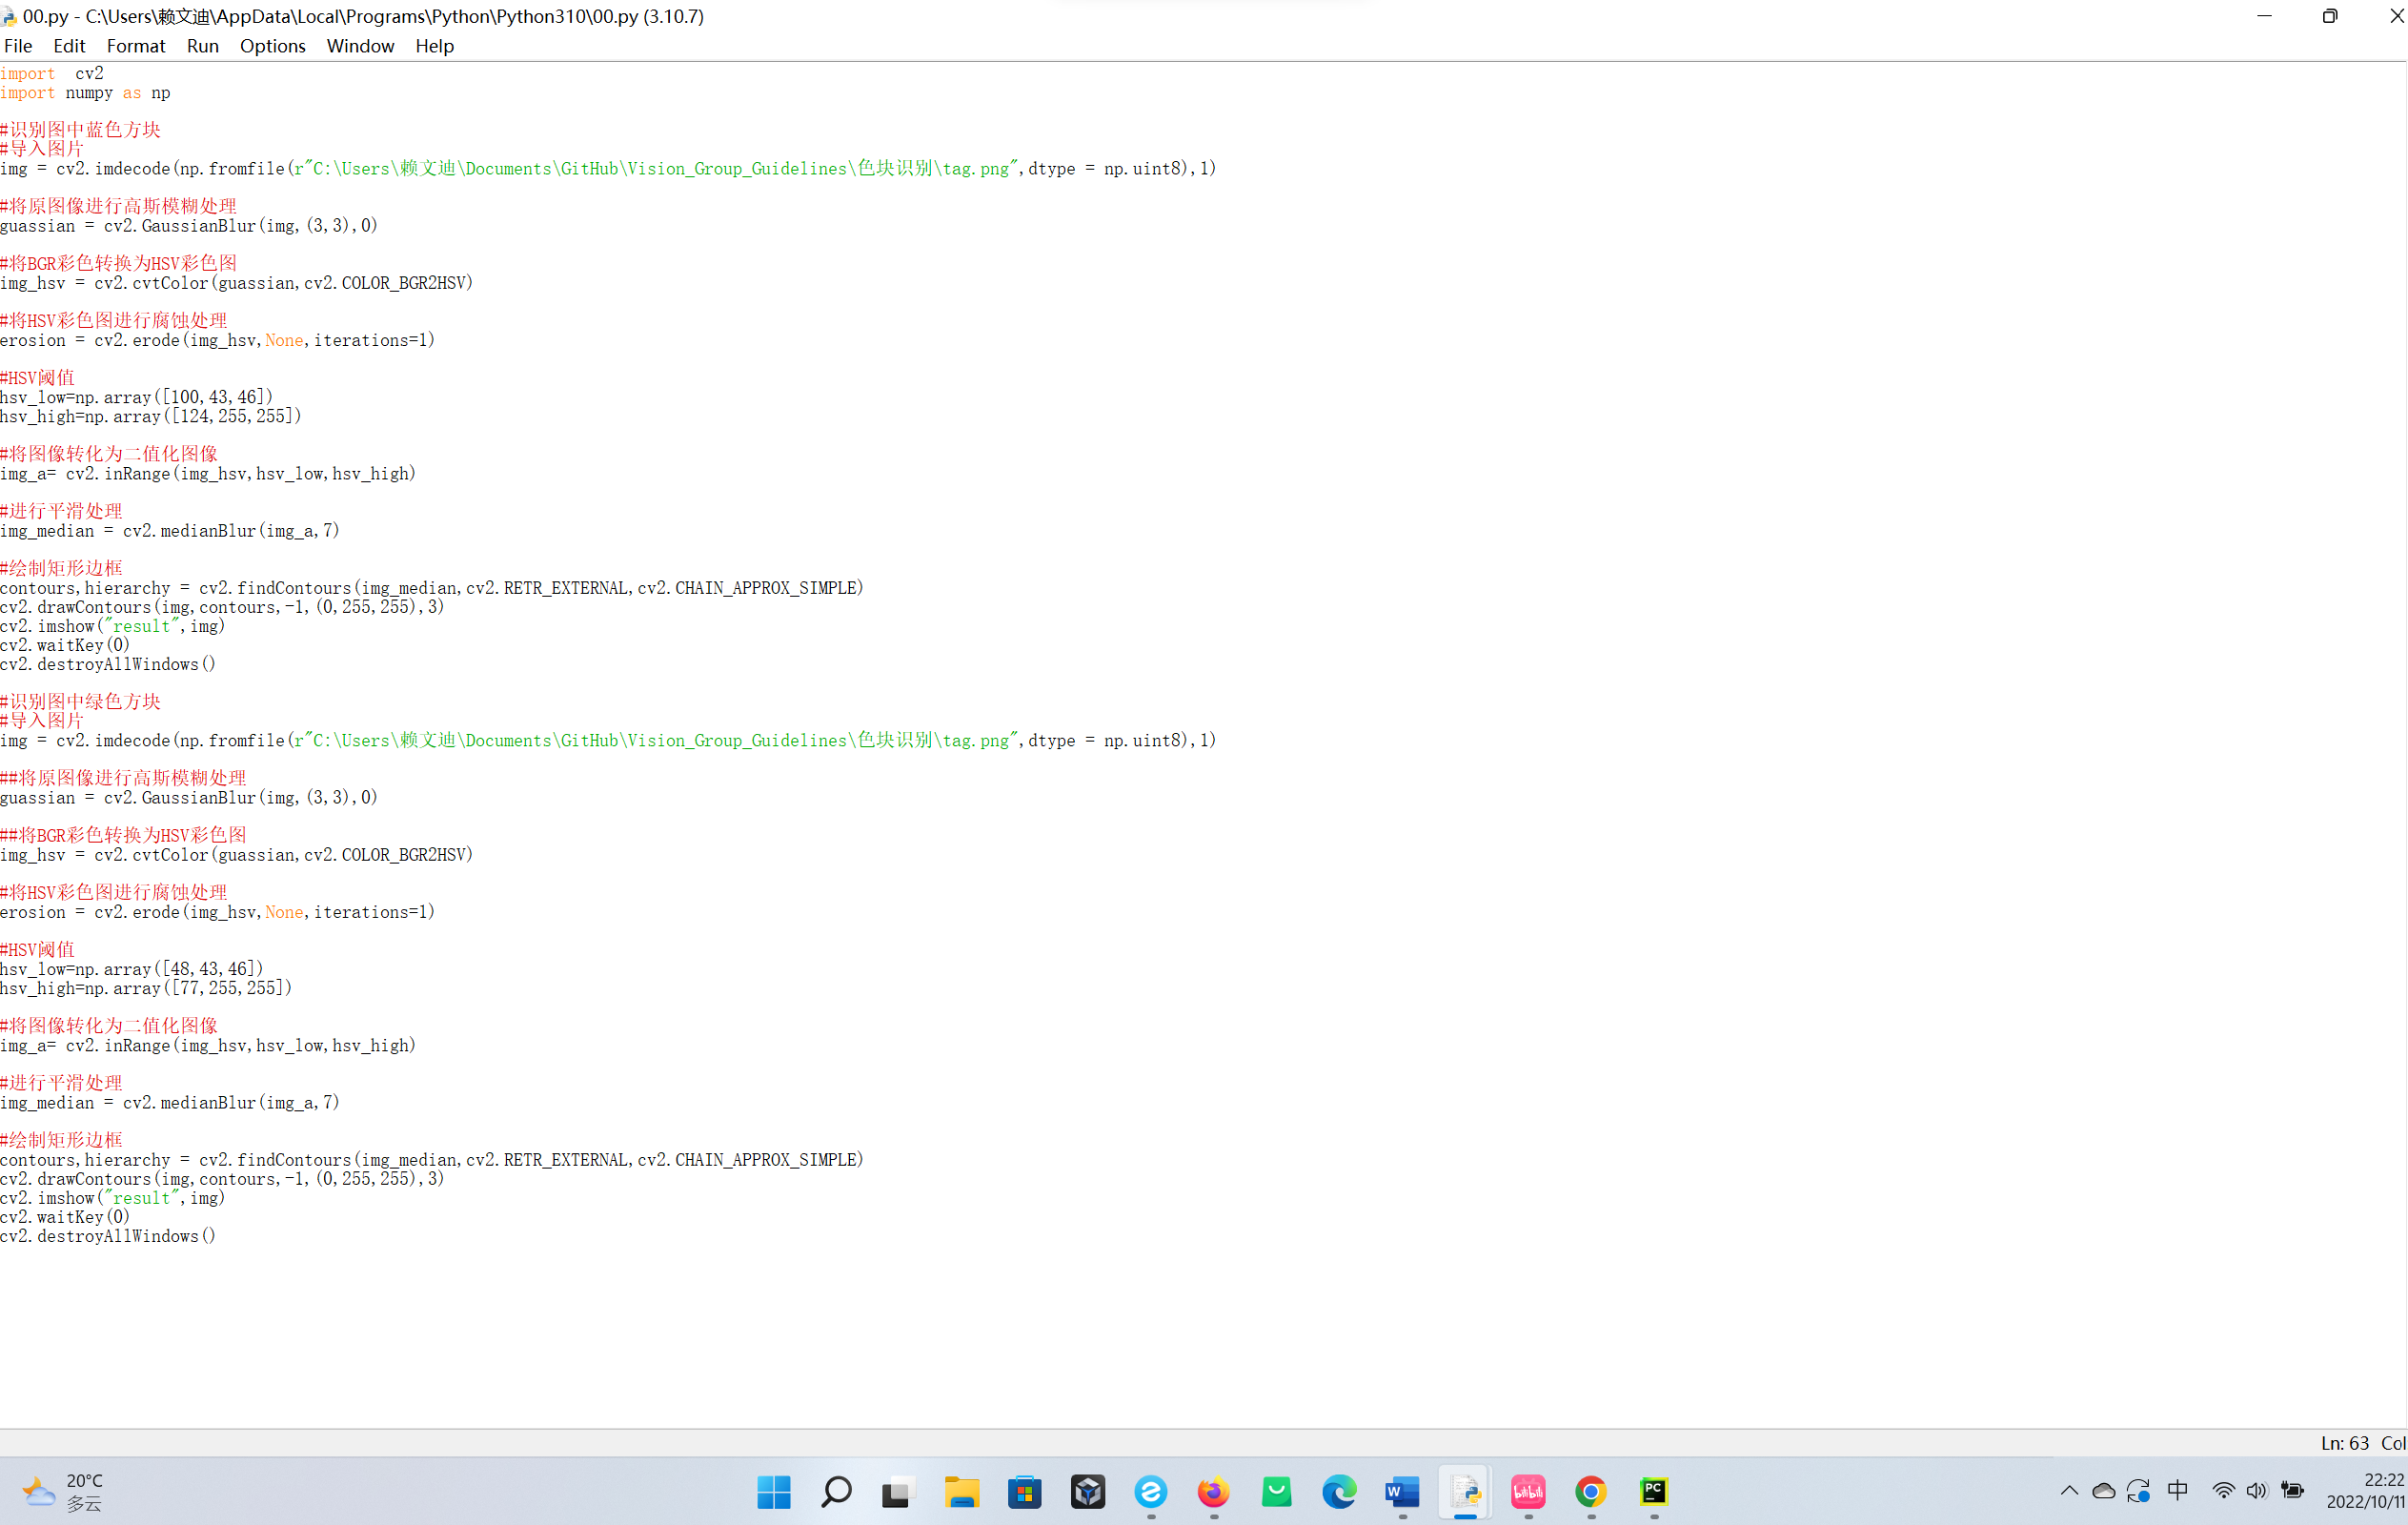Click the clock showing 22:22
Viewport: 2408px width, 1525px height.
tap(2364, 1491)
